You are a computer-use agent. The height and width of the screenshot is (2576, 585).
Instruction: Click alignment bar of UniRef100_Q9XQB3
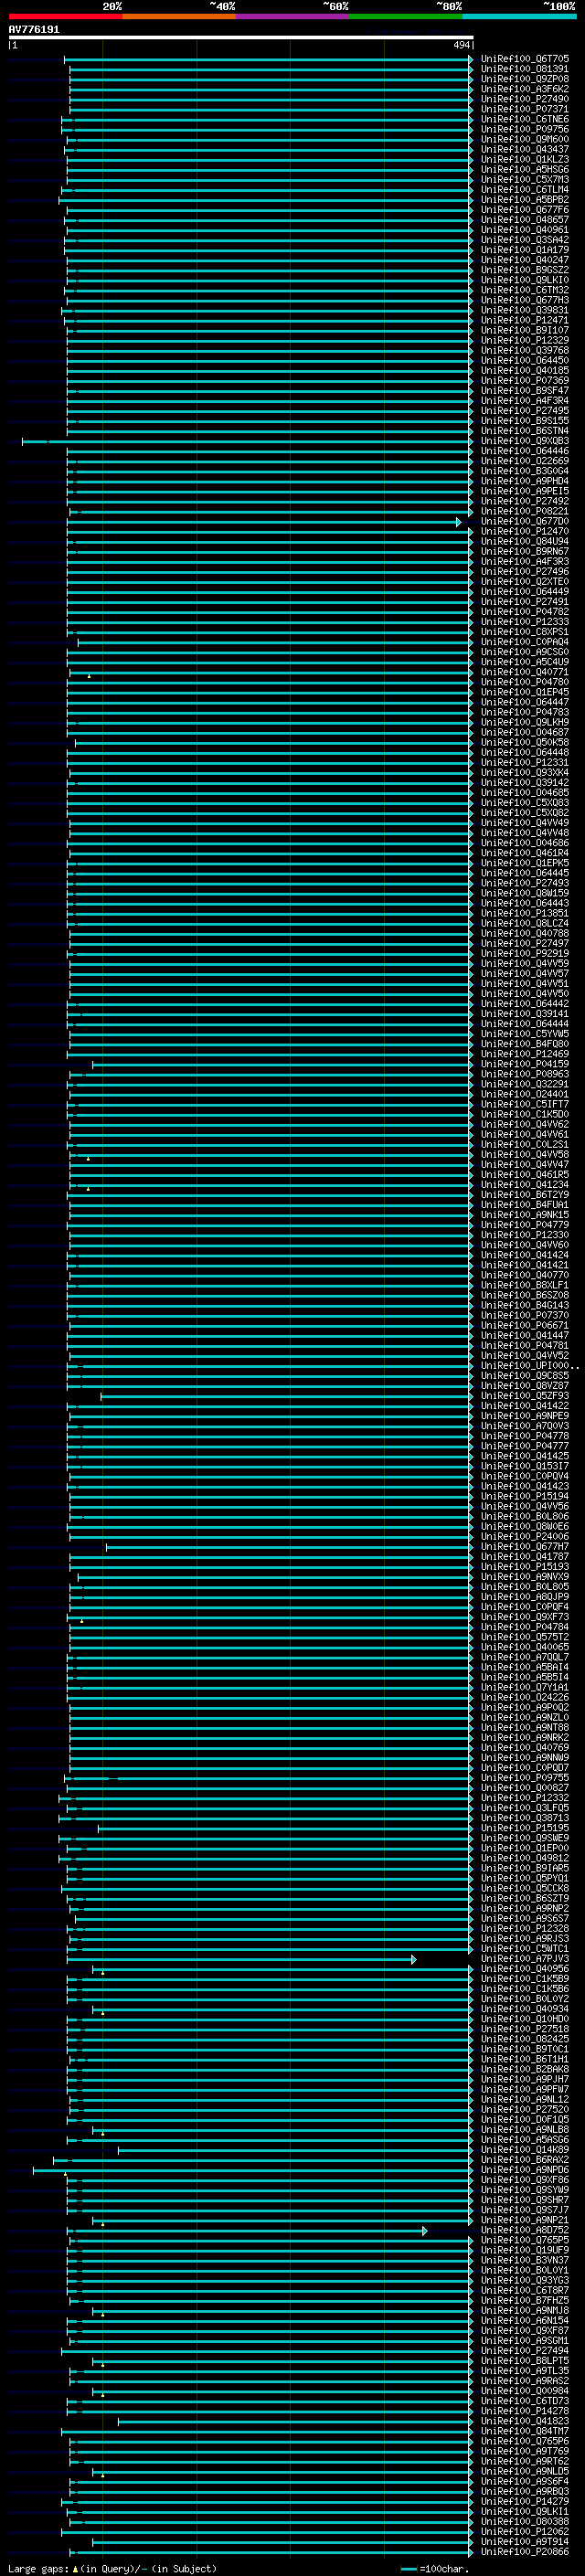pos(247,441)
